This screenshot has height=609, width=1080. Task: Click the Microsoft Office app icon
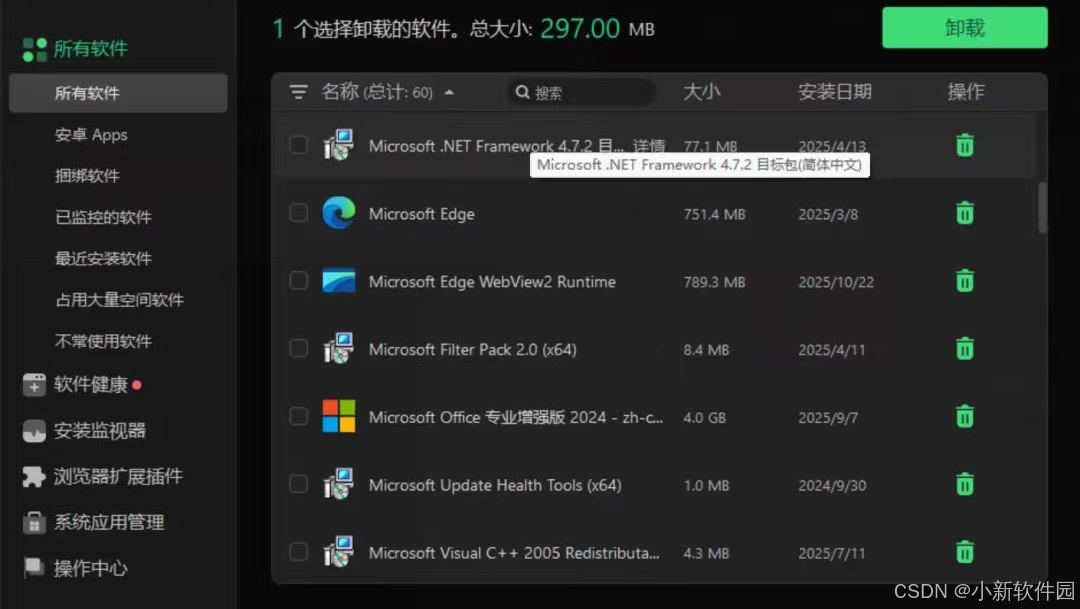pyautogui.click(x=339, y=417)
